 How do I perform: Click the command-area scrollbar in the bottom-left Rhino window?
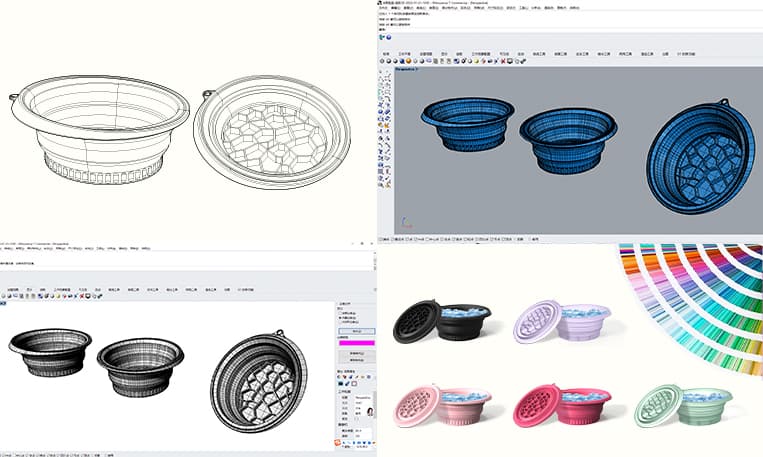click(375, 261)
